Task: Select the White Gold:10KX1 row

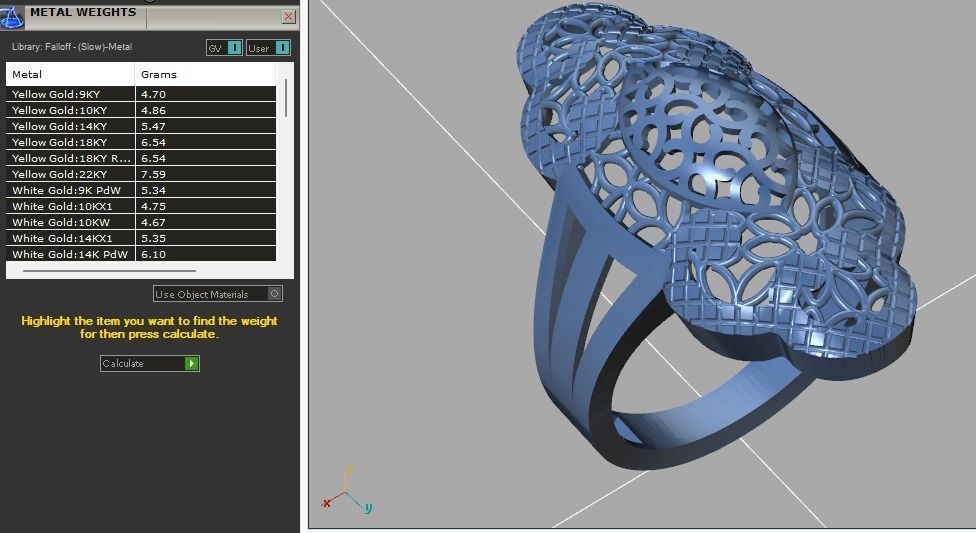Action: 141,207
